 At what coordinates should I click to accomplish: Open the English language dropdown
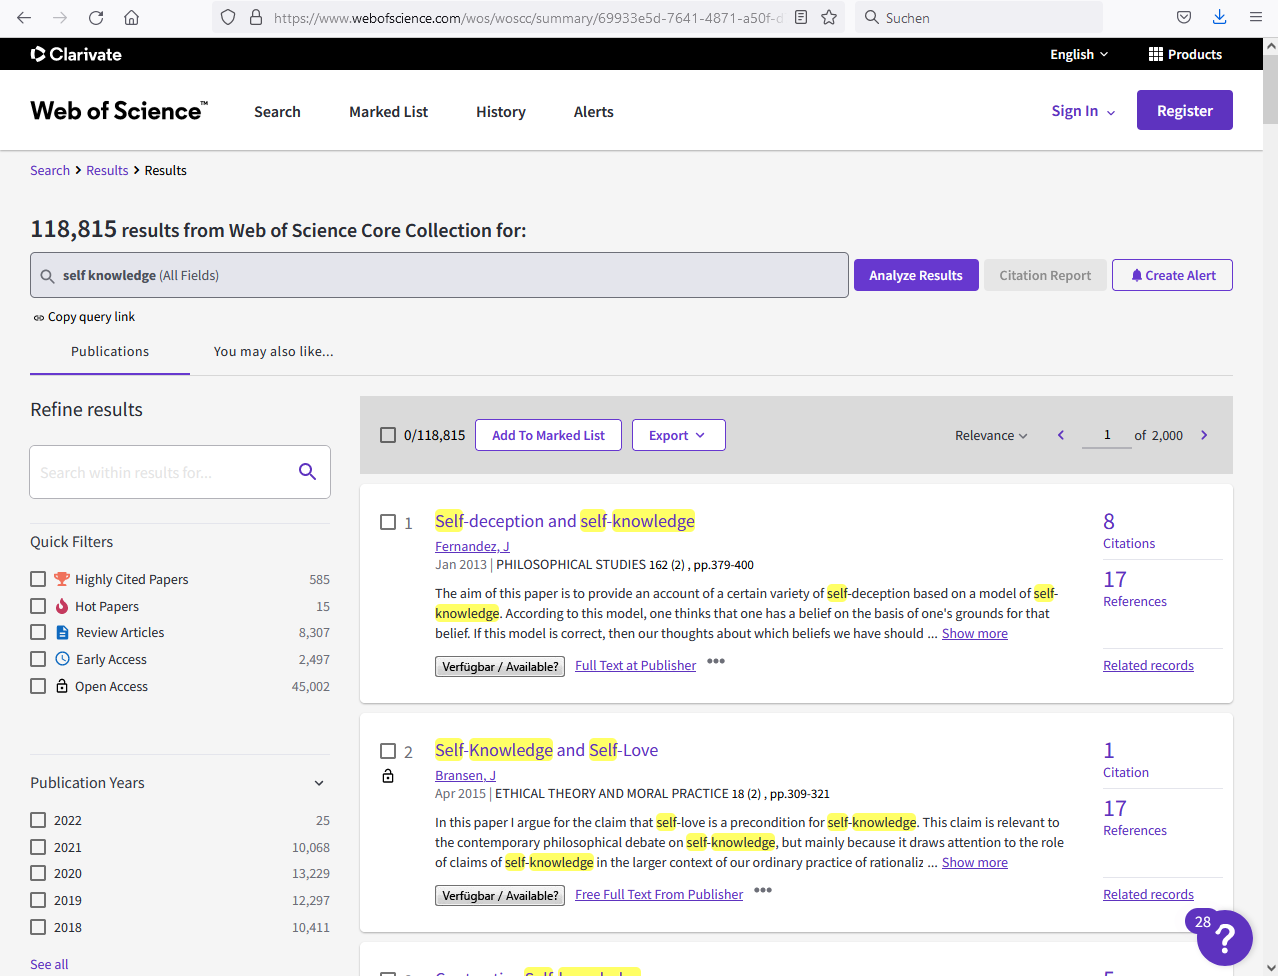click(1079, 54)
